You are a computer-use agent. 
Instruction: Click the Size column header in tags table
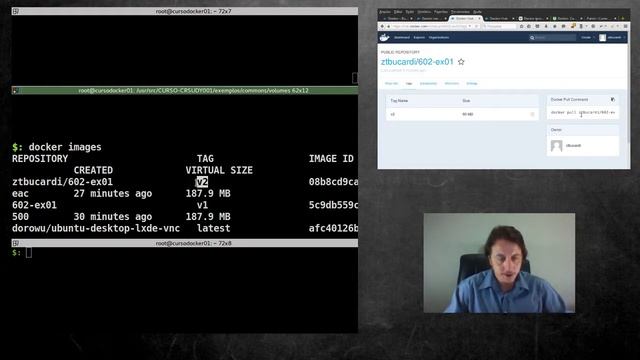click(466, 100)
